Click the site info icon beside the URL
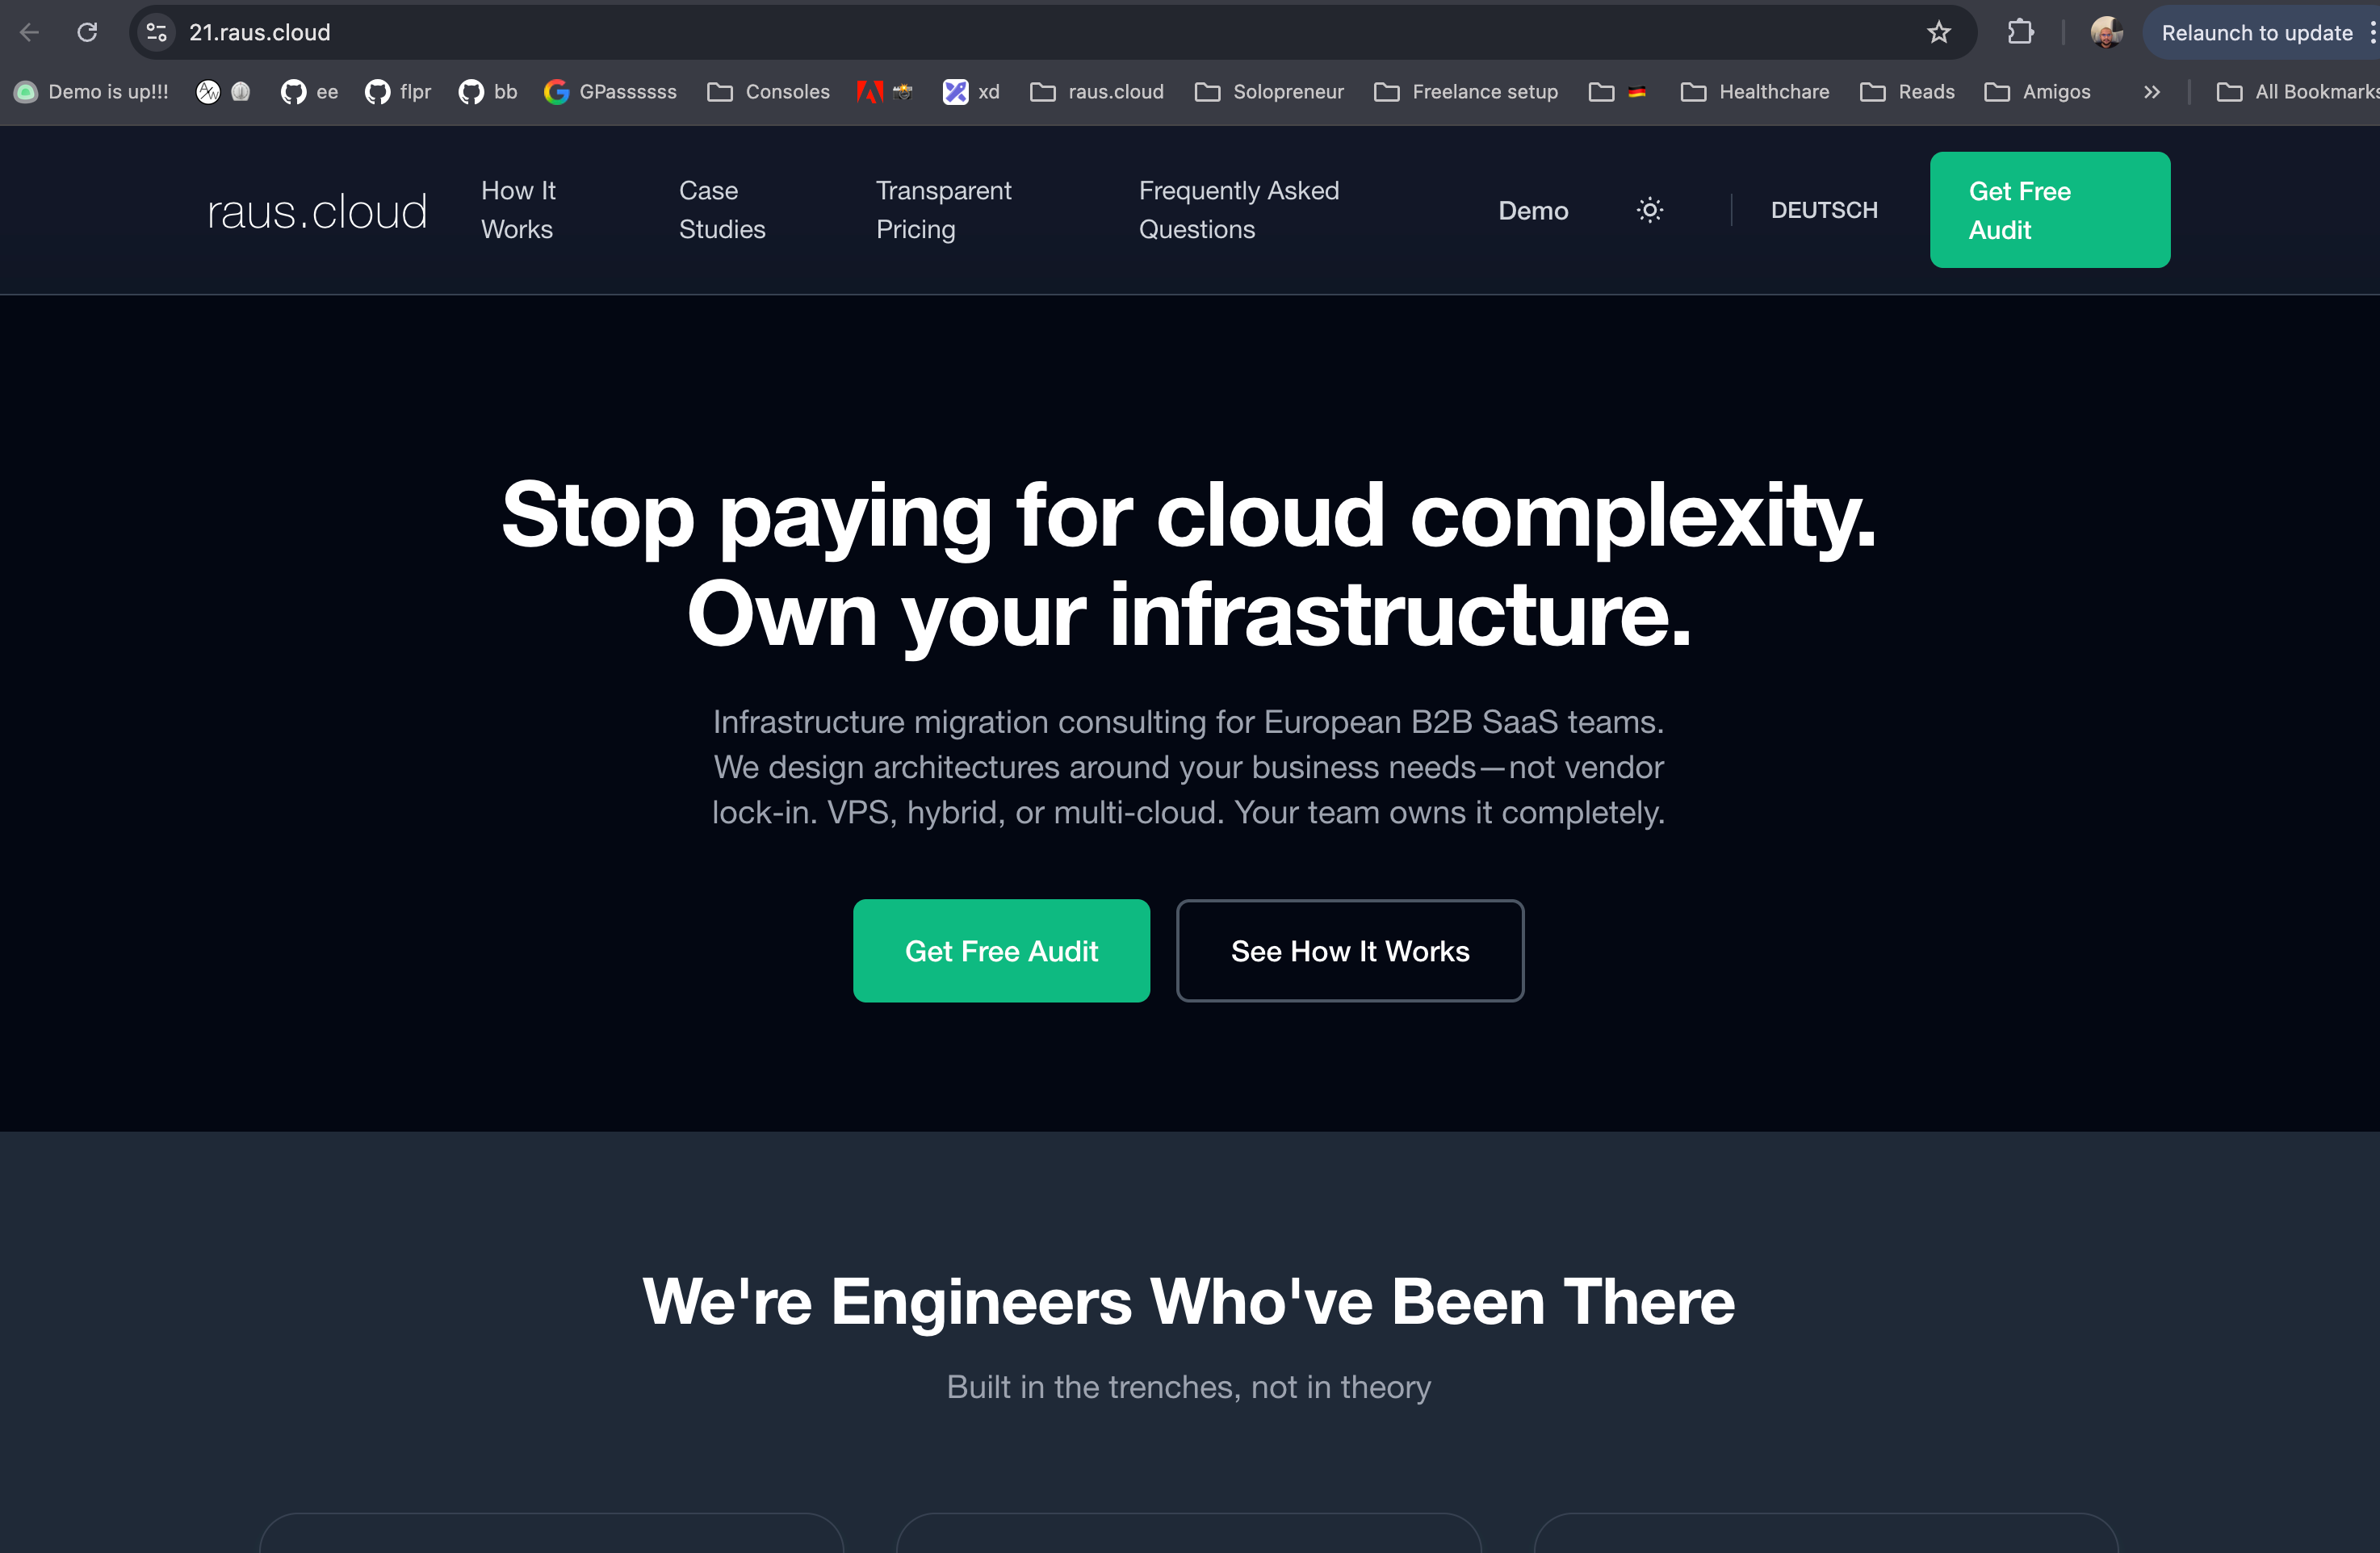 click(x=157, y=32)
